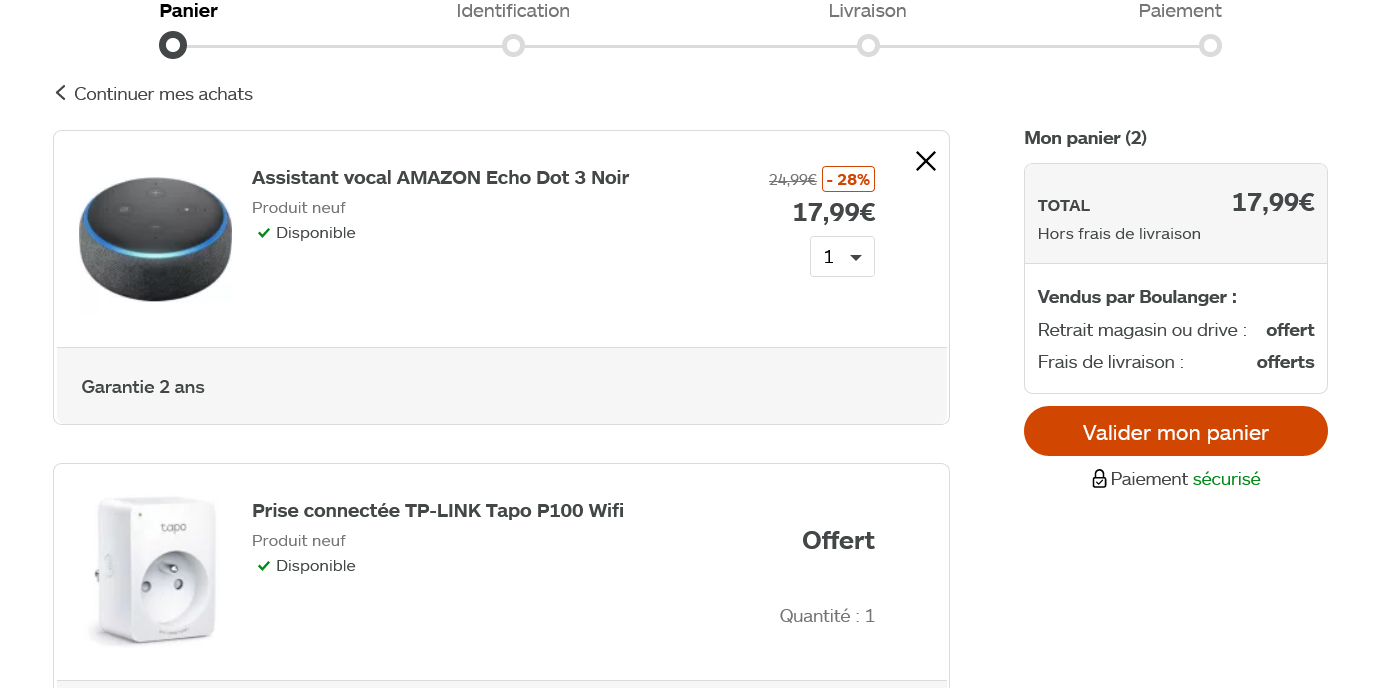Go to the Identification step label

513,11
